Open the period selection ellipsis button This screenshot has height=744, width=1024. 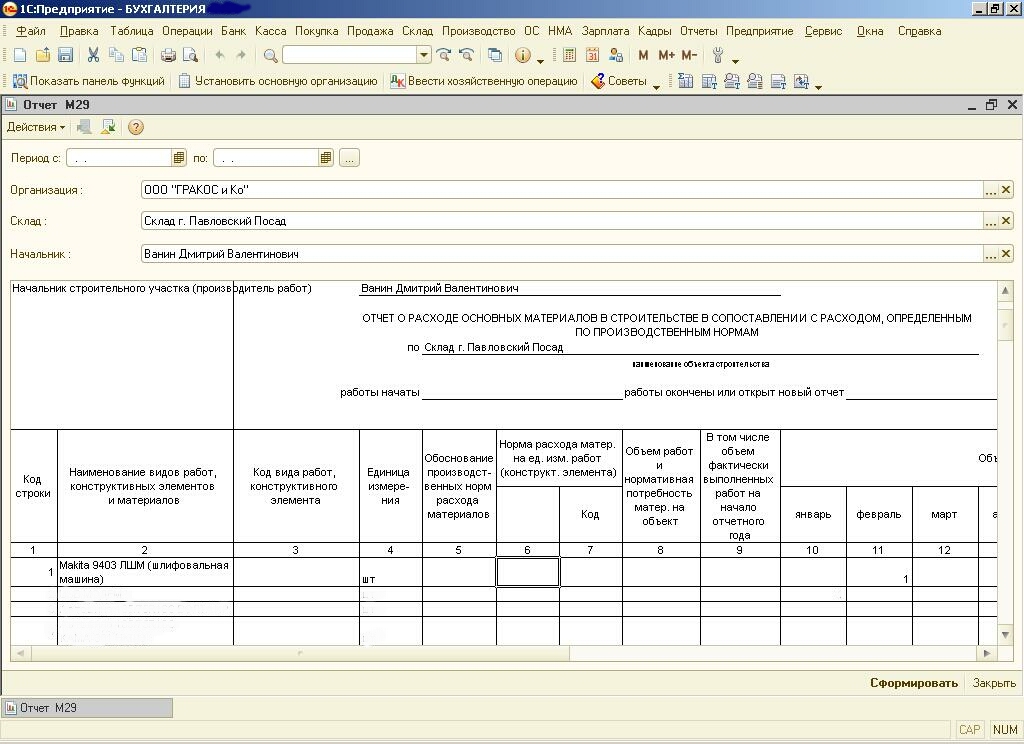(349, 157)
